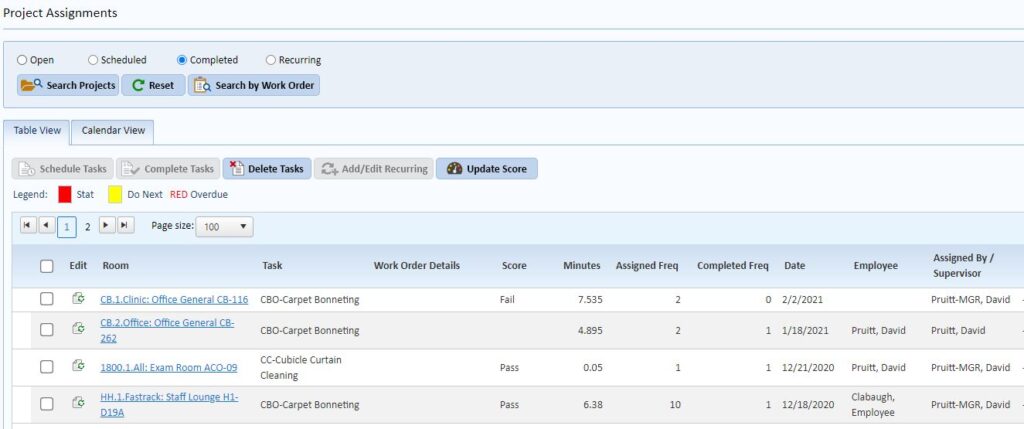Viewport: 1024px width, 429px height.
Task: Go to first page of results
Action: 28,226
